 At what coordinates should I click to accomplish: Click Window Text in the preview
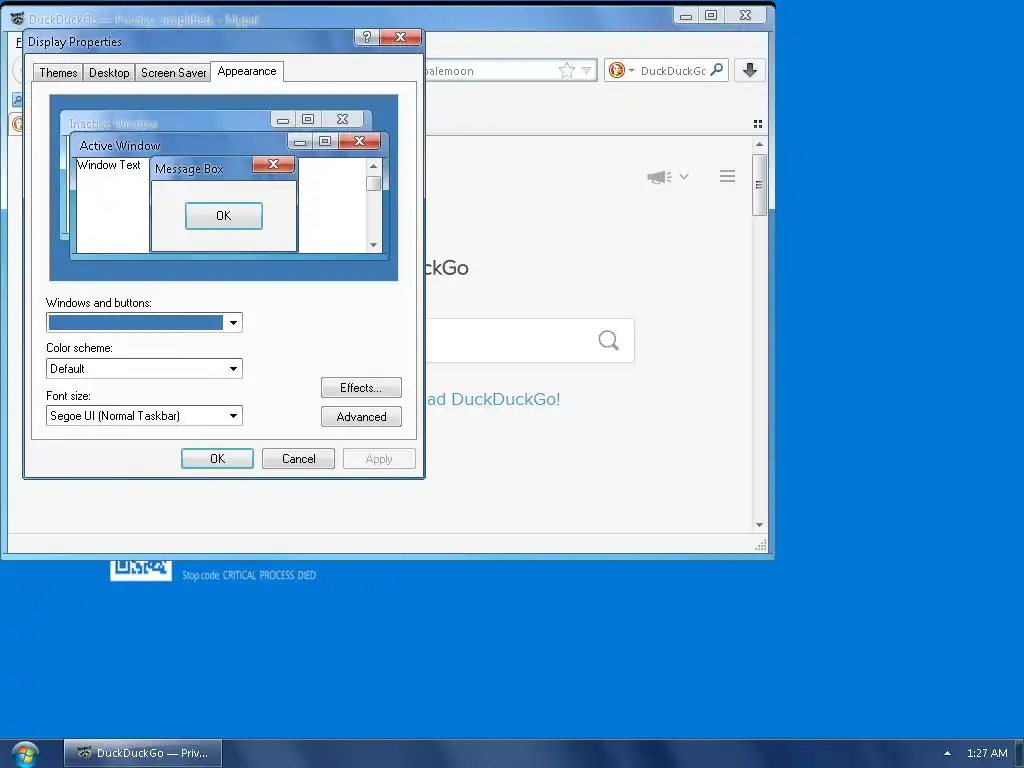tap(108, 165)
